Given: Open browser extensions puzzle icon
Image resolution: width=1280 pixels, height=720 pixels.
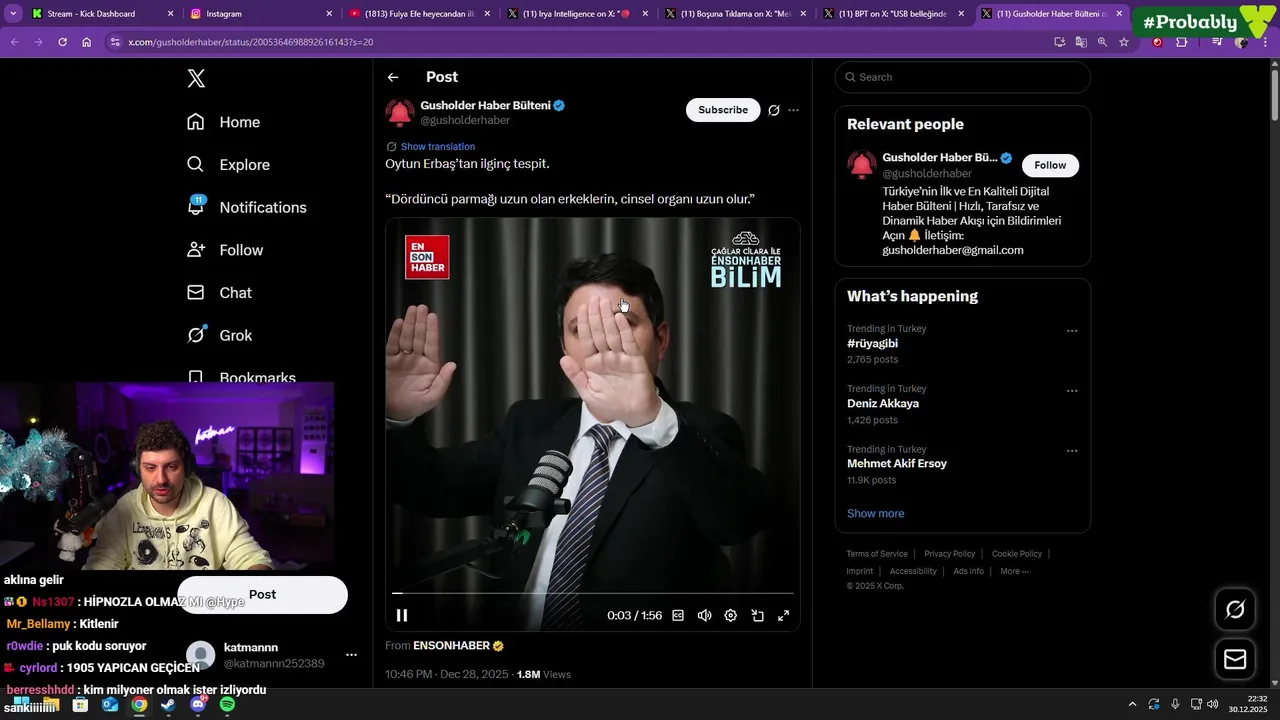Looking at the screenshot, I should pyautogui.click(x=1182, y=42).
